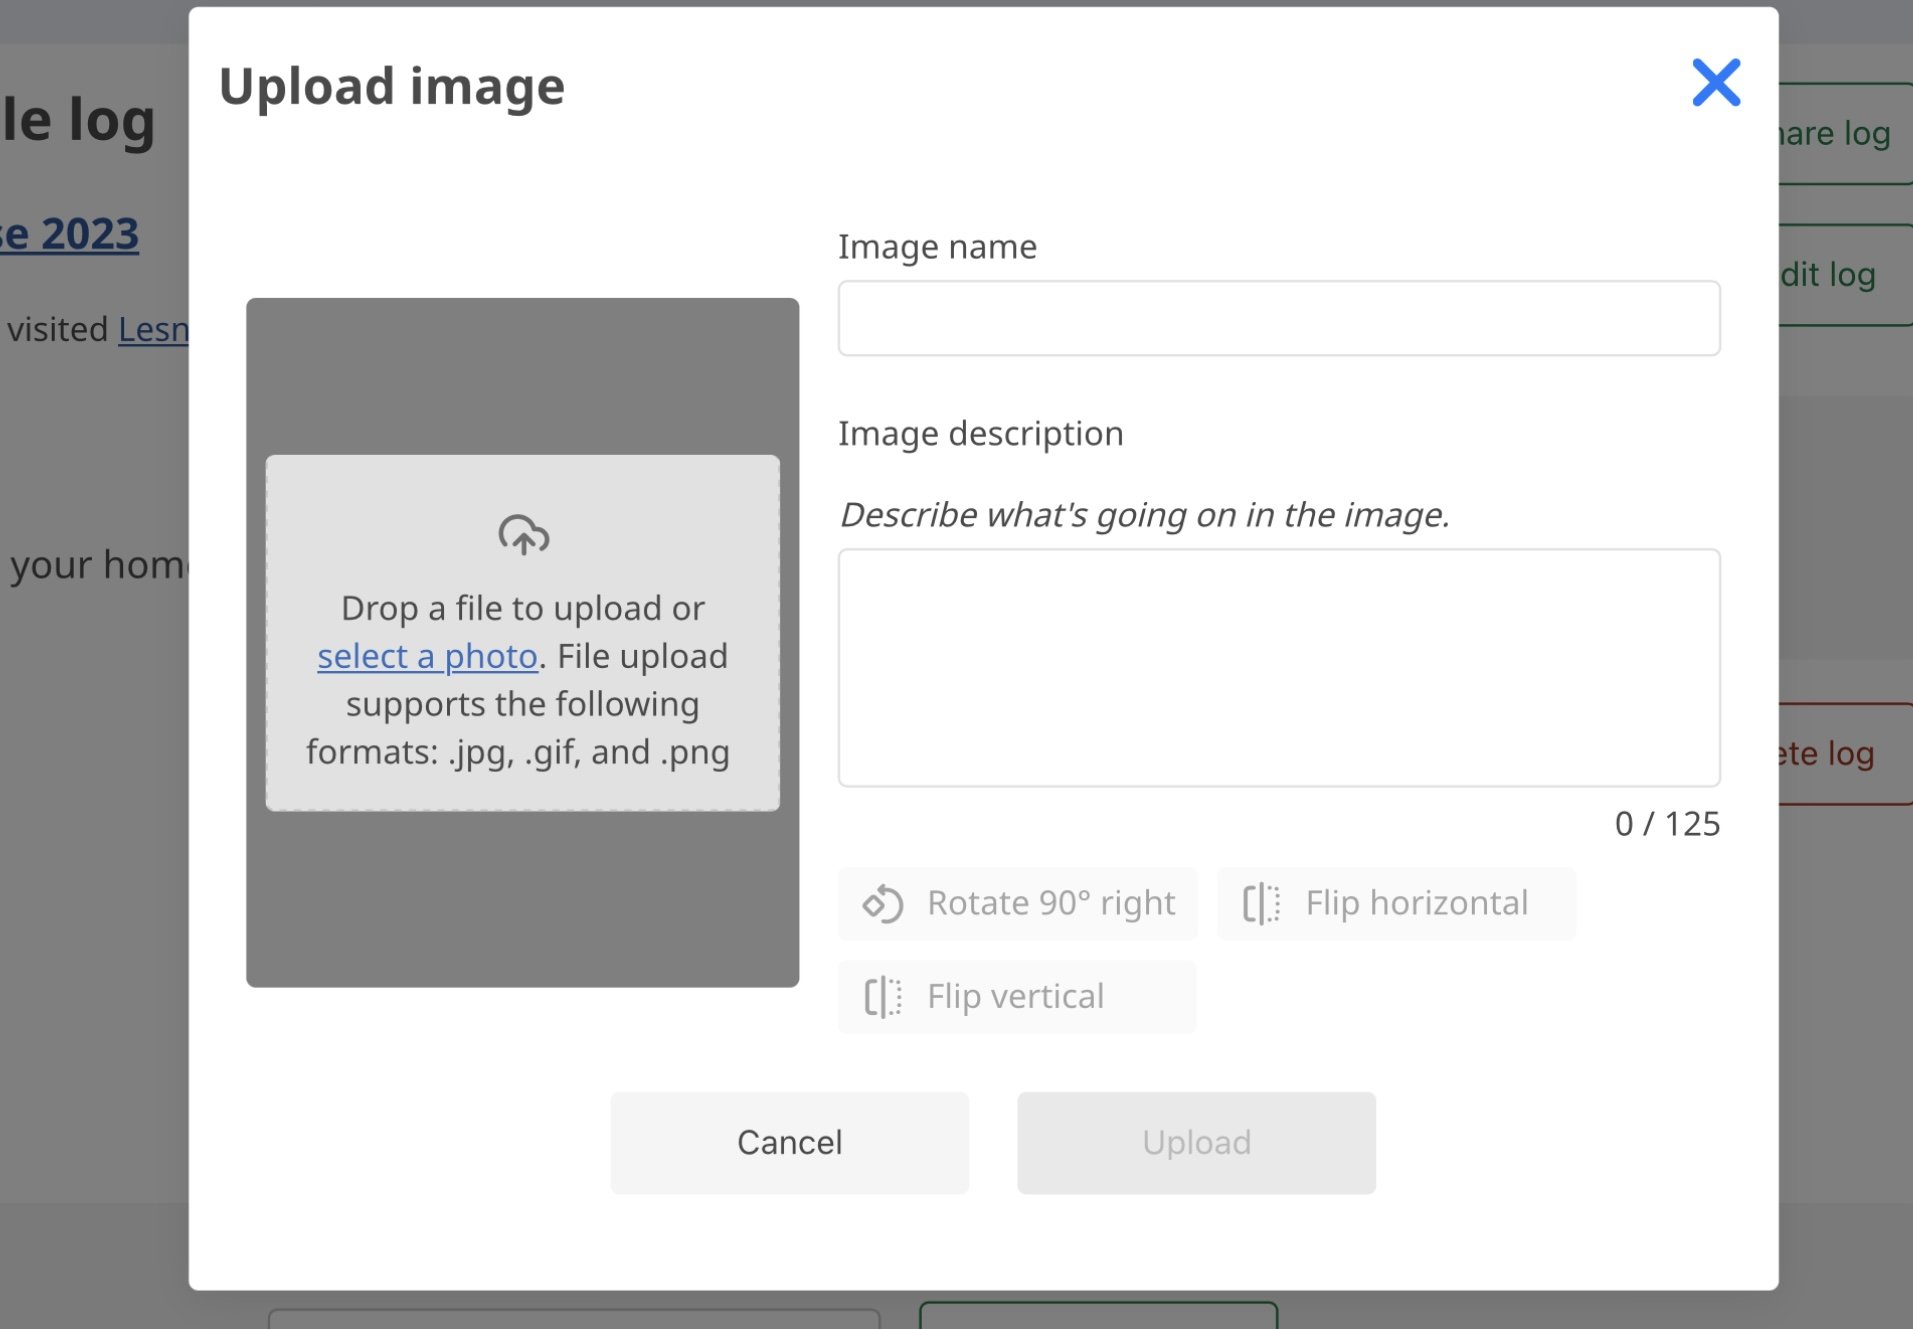Choose Flip horizontal button text

(x=1416, y=903)
